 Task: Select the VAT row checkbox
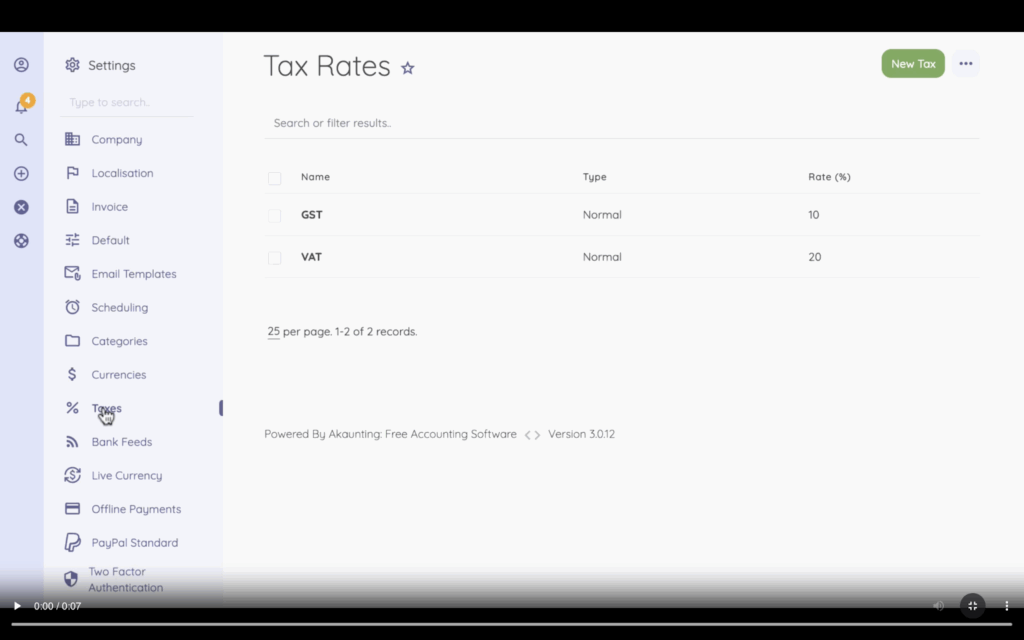pyautogui.click(x=274, y=258)
